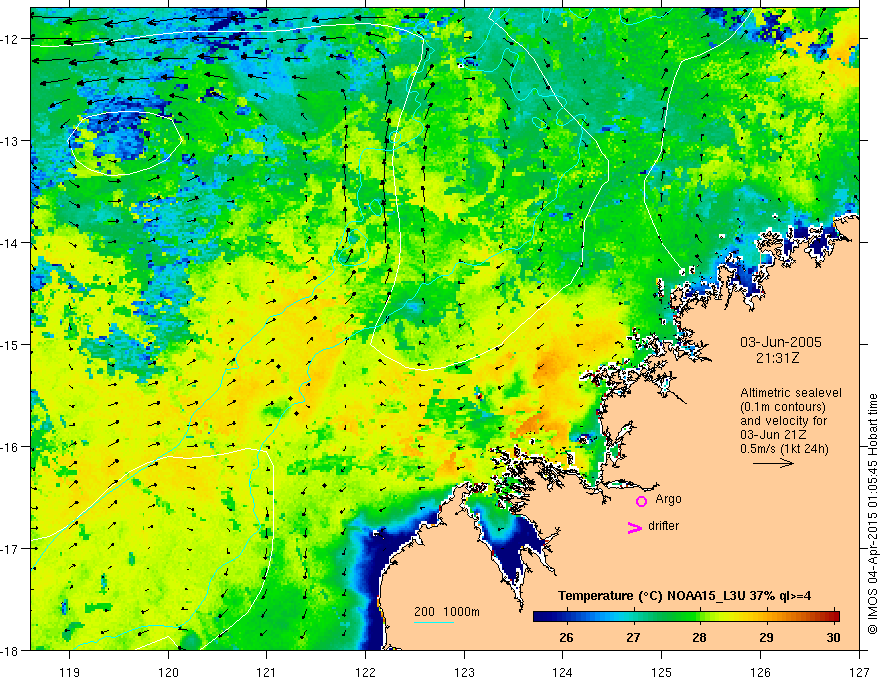Click the velocity scale reference arrow
The image size is (880, 680).
click(x=773, y=463)
